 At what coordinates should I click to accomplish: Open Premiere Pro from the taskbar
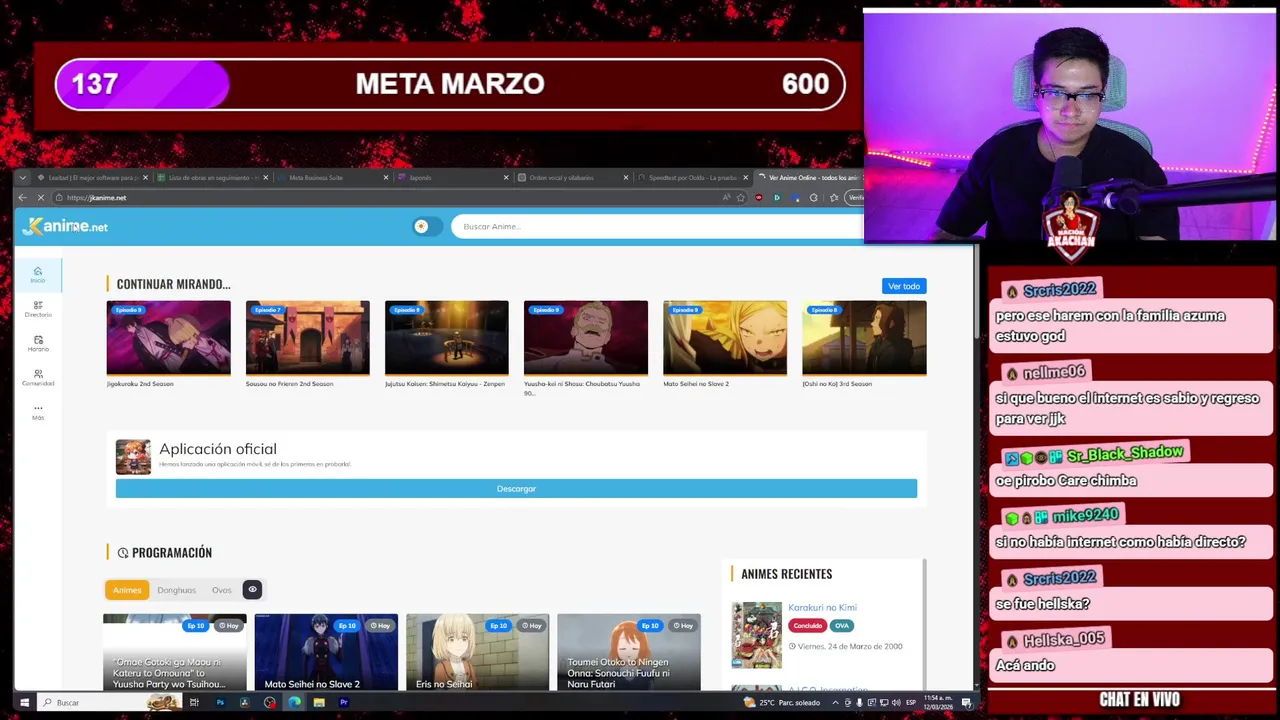click(x=344, y=703)
